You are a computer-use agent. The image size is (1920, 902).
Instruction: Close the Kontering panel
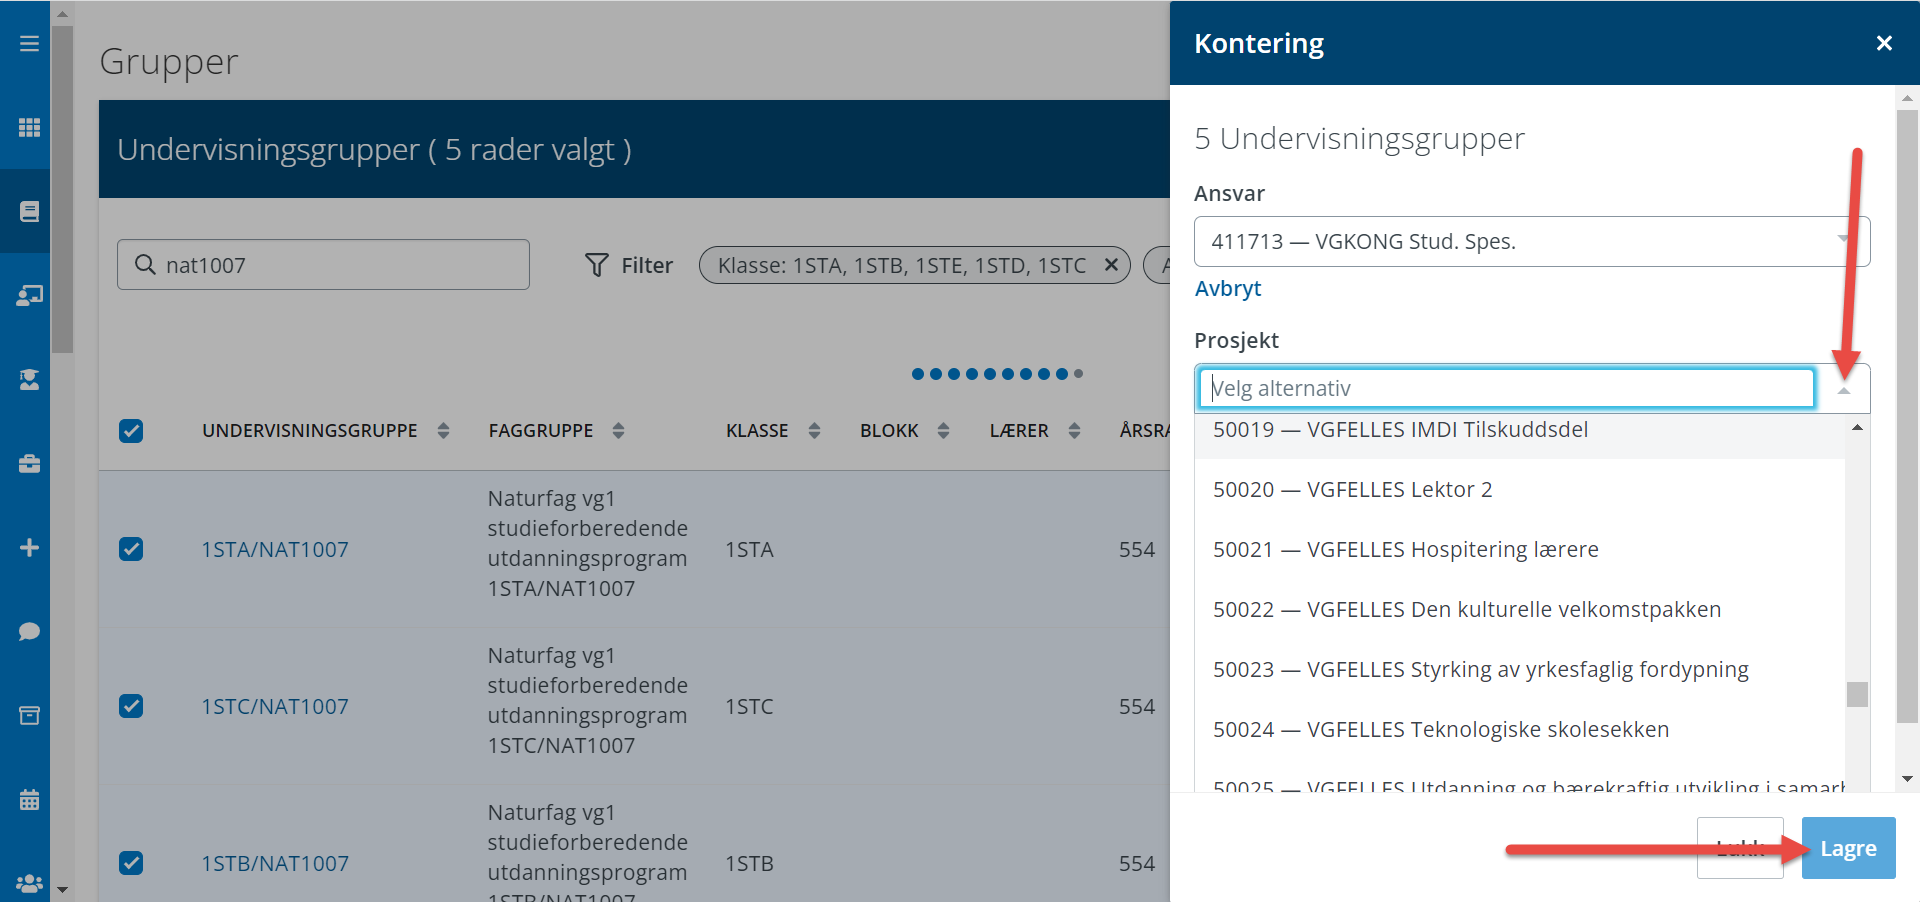pyautogui.click(x=1884, y=43)
